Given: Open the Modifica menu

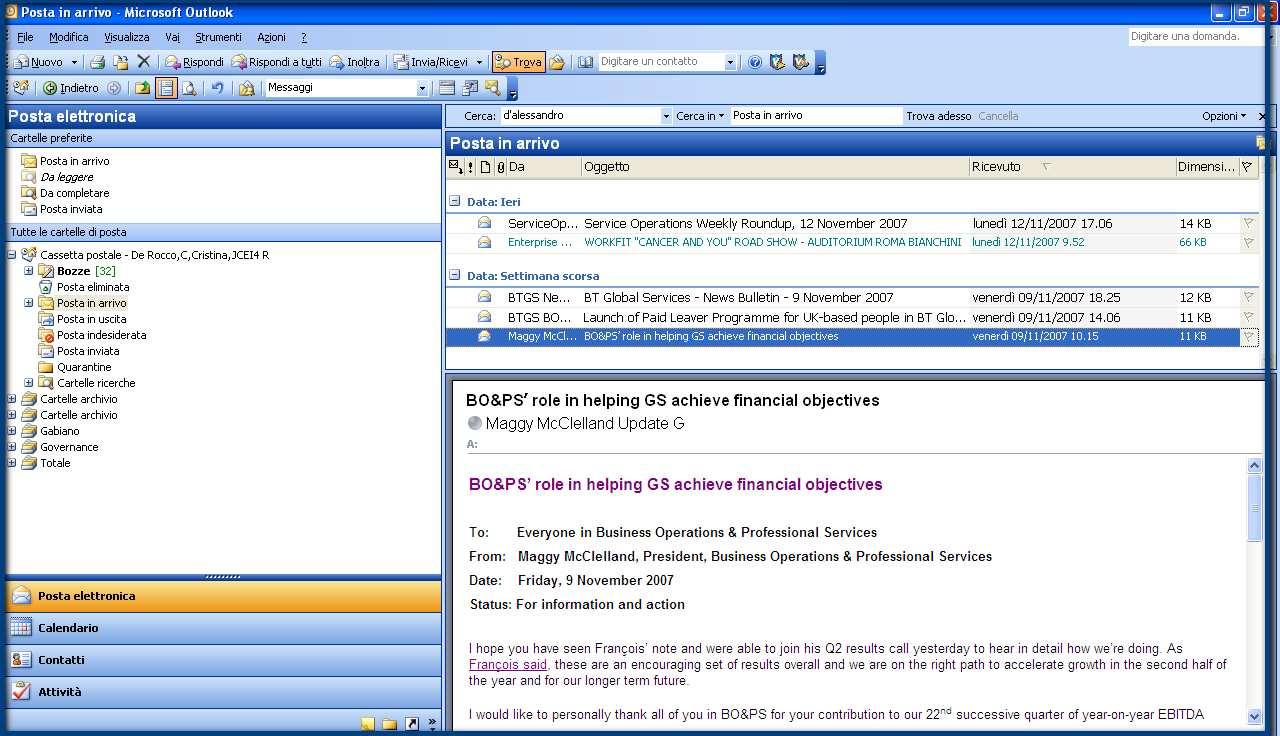Looking at the screenshot, I should (69, 37).
